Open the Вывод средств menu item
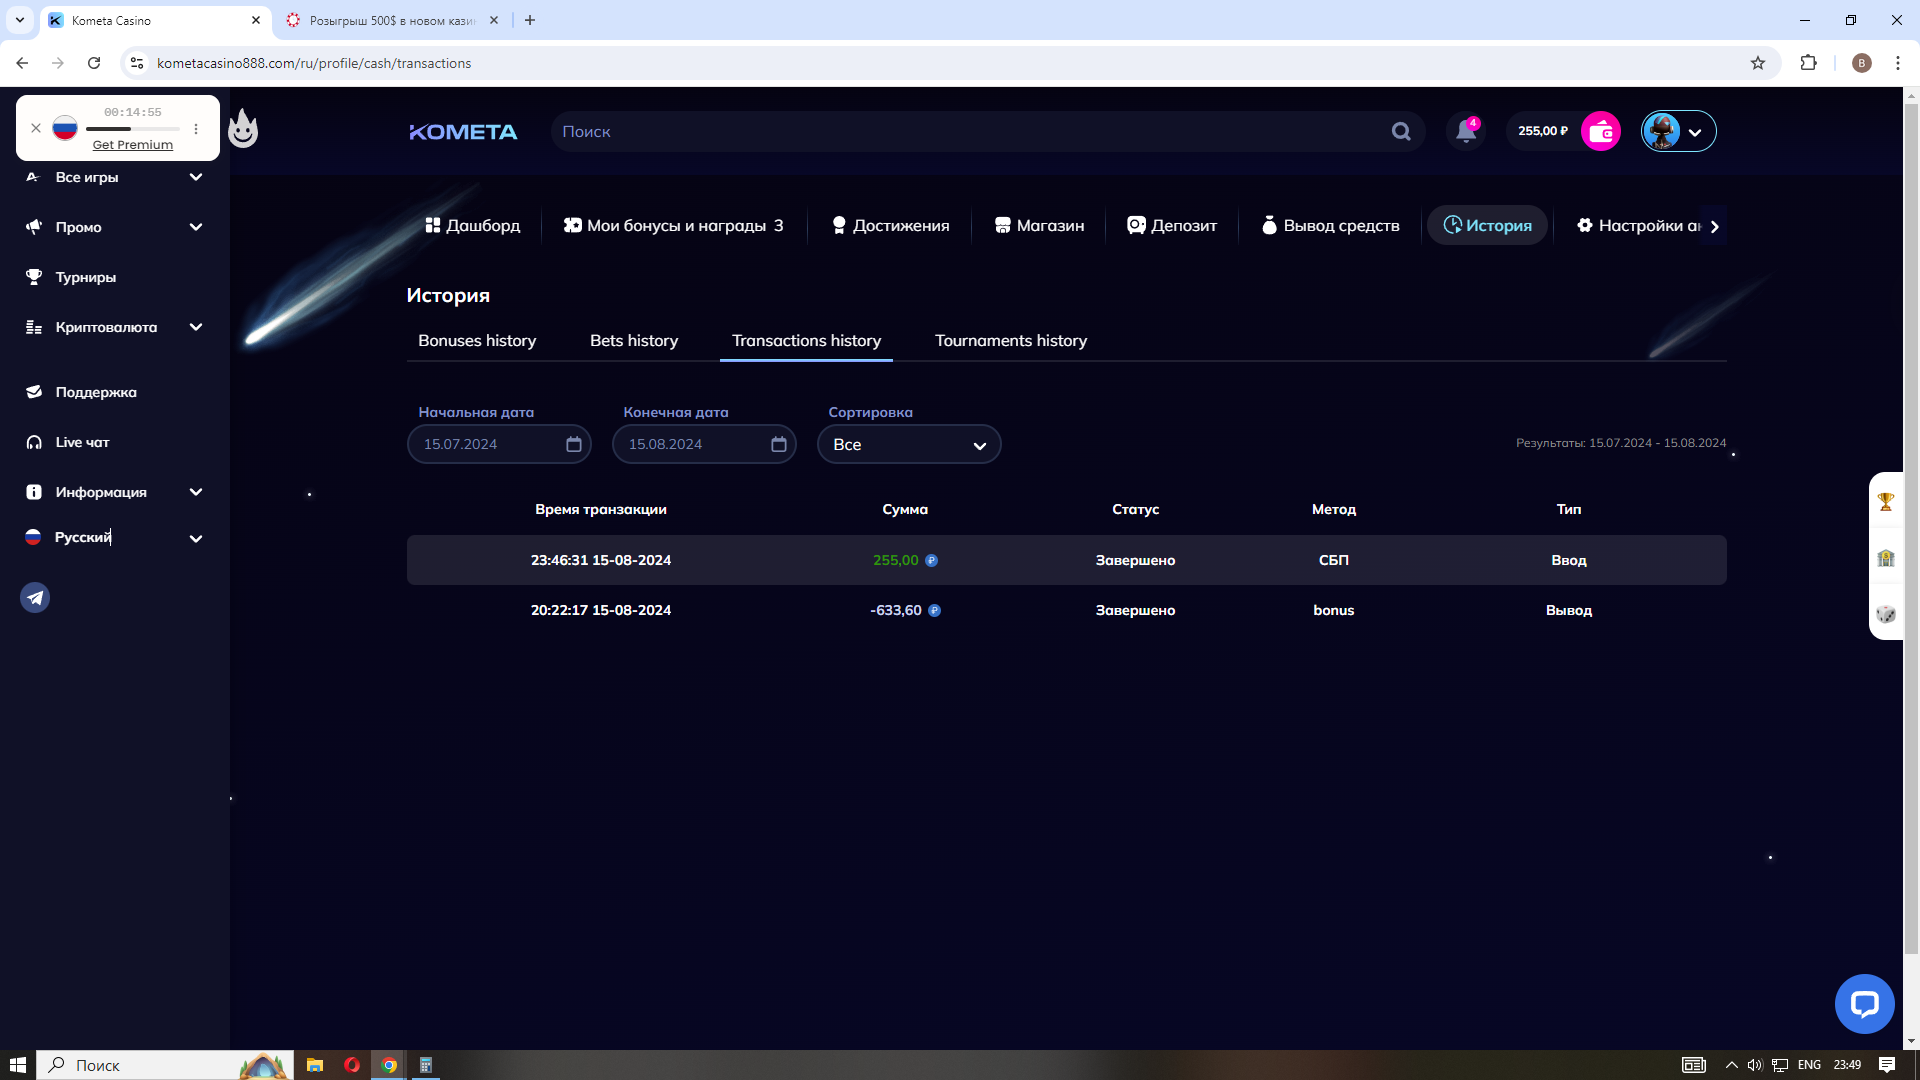The height and width of the screenshot is (1080, 1920). tap(1330, 226)
